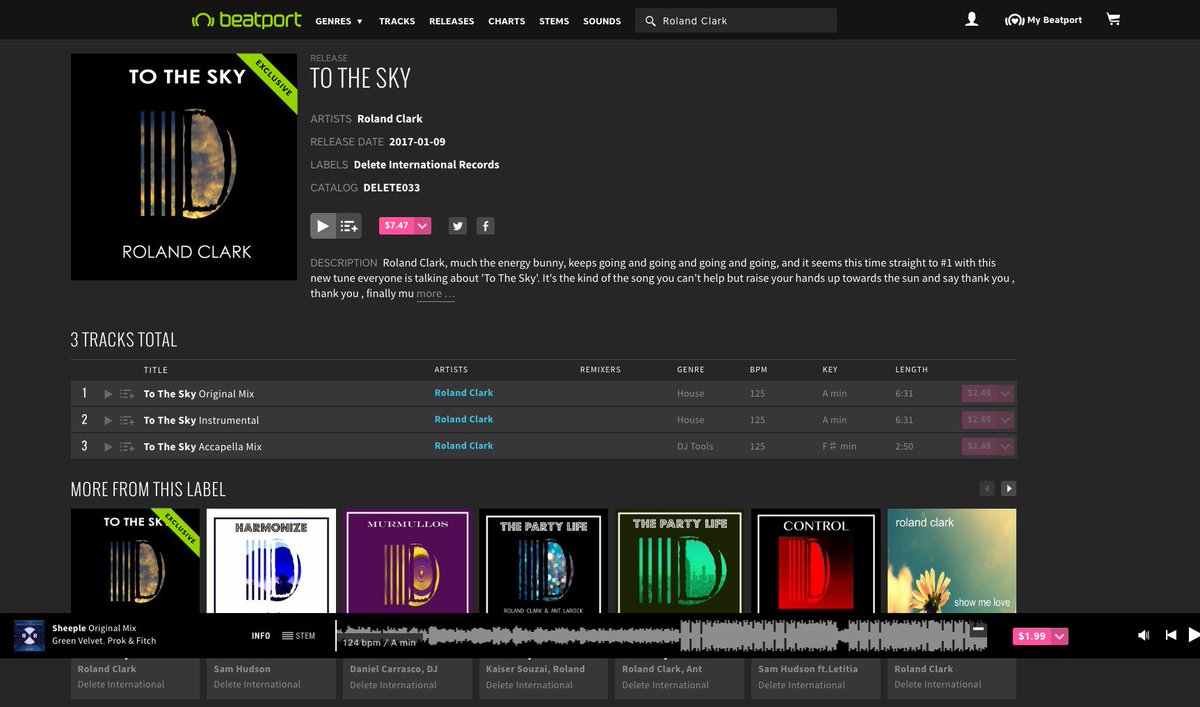Open the Harmonize release thumbnail
Screen dimensions: 1200x707
pyautogui.click(x=271, y=561)
